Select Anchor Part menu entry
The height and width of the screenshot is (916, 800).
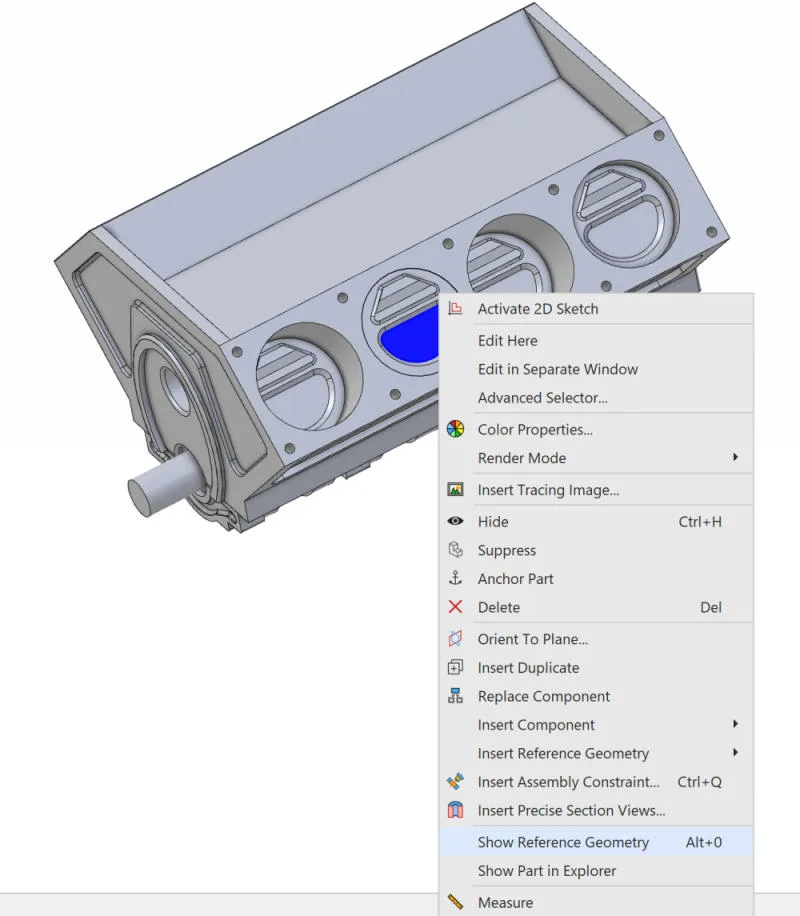[596, 578]
